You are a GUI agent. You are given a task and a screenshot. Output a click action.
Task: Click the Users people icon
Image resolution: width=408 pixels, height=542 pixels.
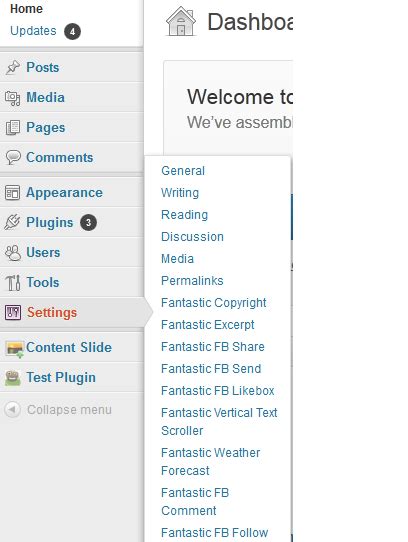coord(13,252)
